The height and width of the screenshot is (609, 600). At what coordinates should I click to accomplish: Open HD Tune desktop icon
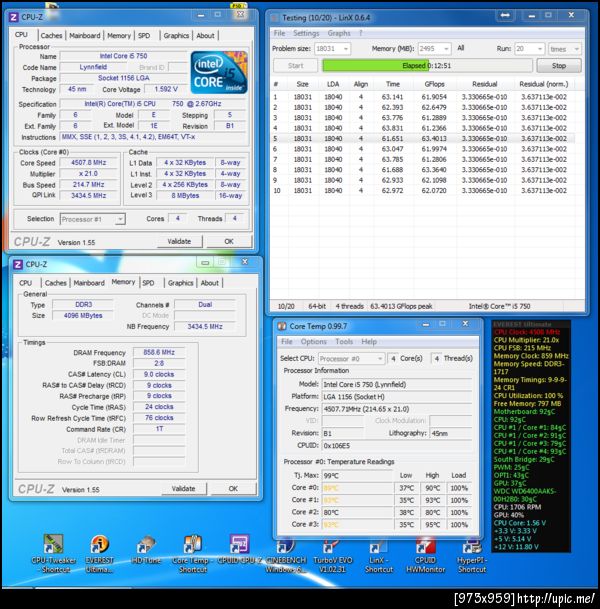tap(146, 549)
